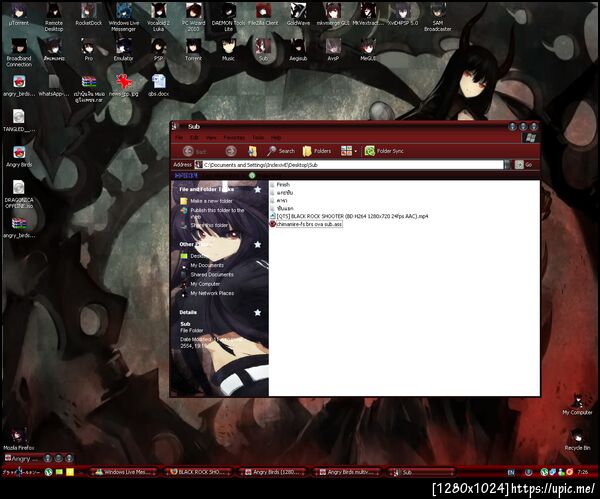Open DAEMON Tools Lite desktop icon
The image size is (600, 499).
click(228, 17)
